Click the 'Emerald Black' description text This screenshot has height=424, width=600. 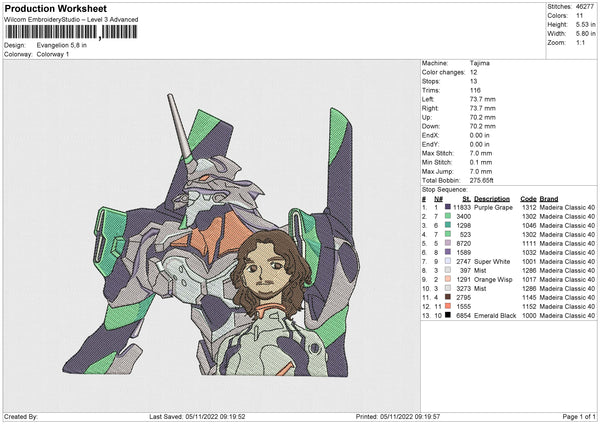pos(495,316)
